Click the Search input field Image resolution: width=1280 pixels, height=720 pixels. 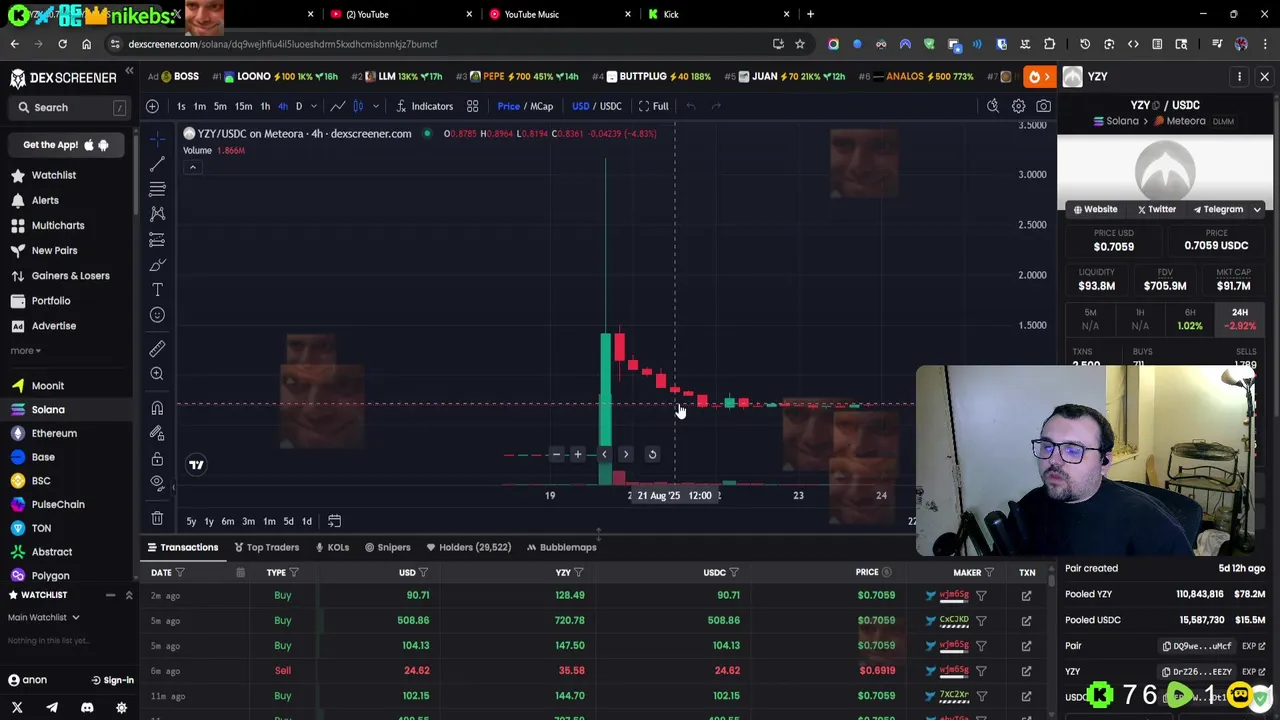(70, 107)
